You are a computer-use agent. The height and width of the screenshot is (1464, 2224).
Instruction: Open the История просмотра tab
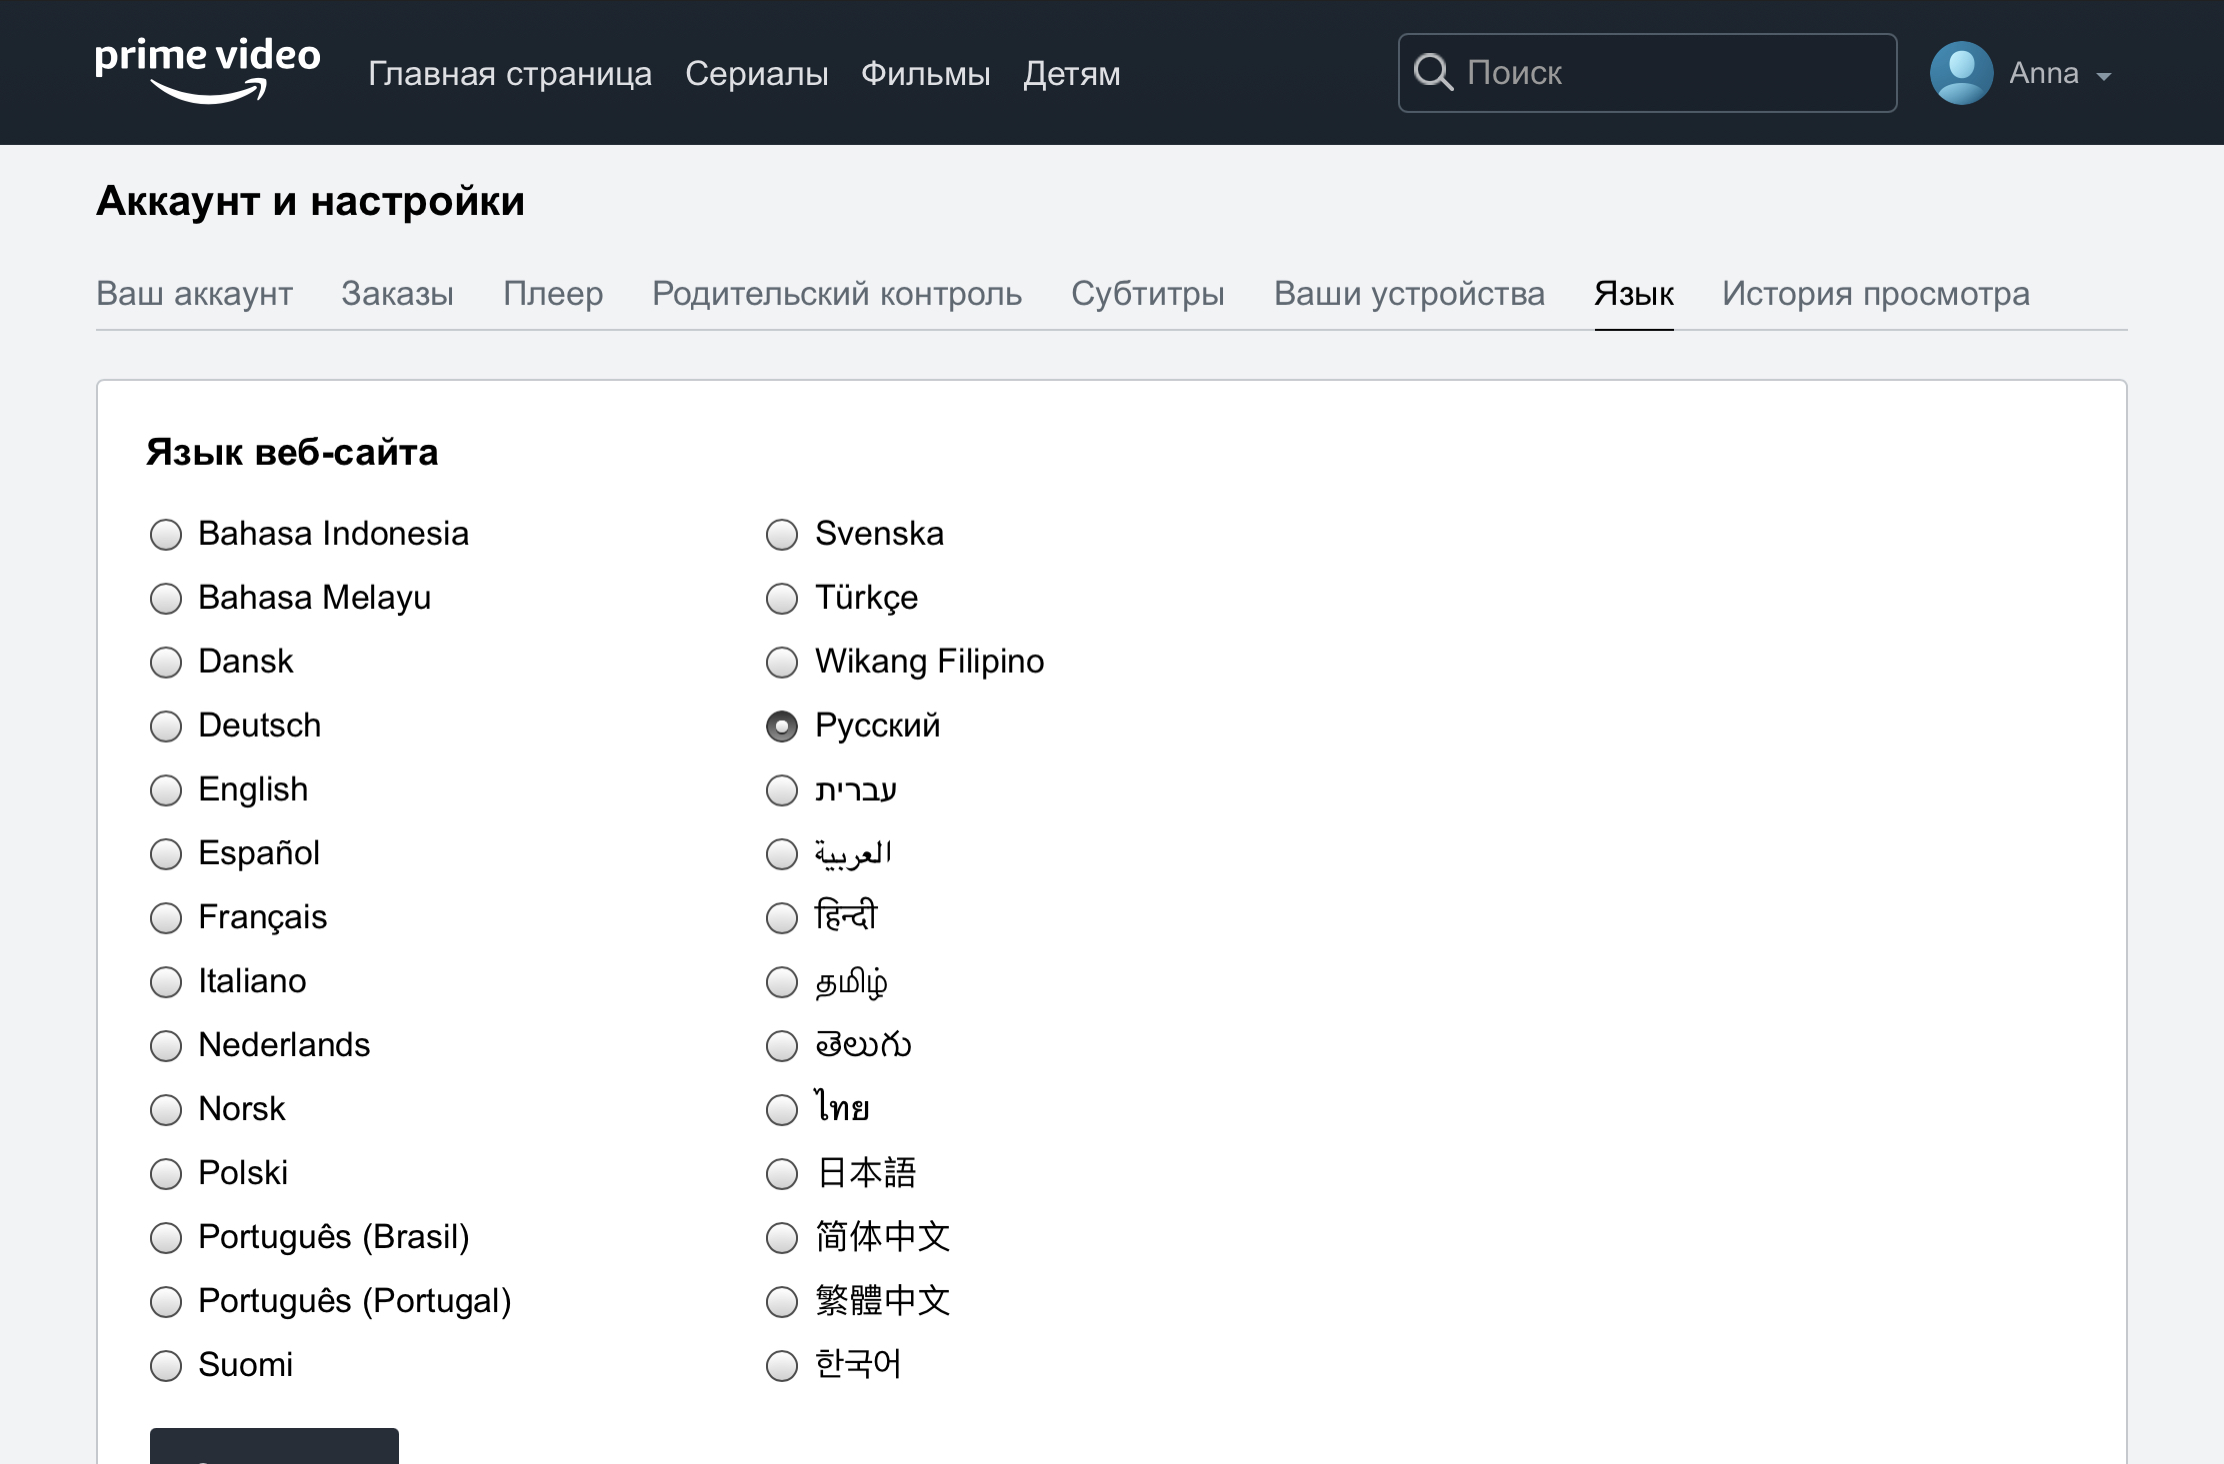coord(1875,294)
